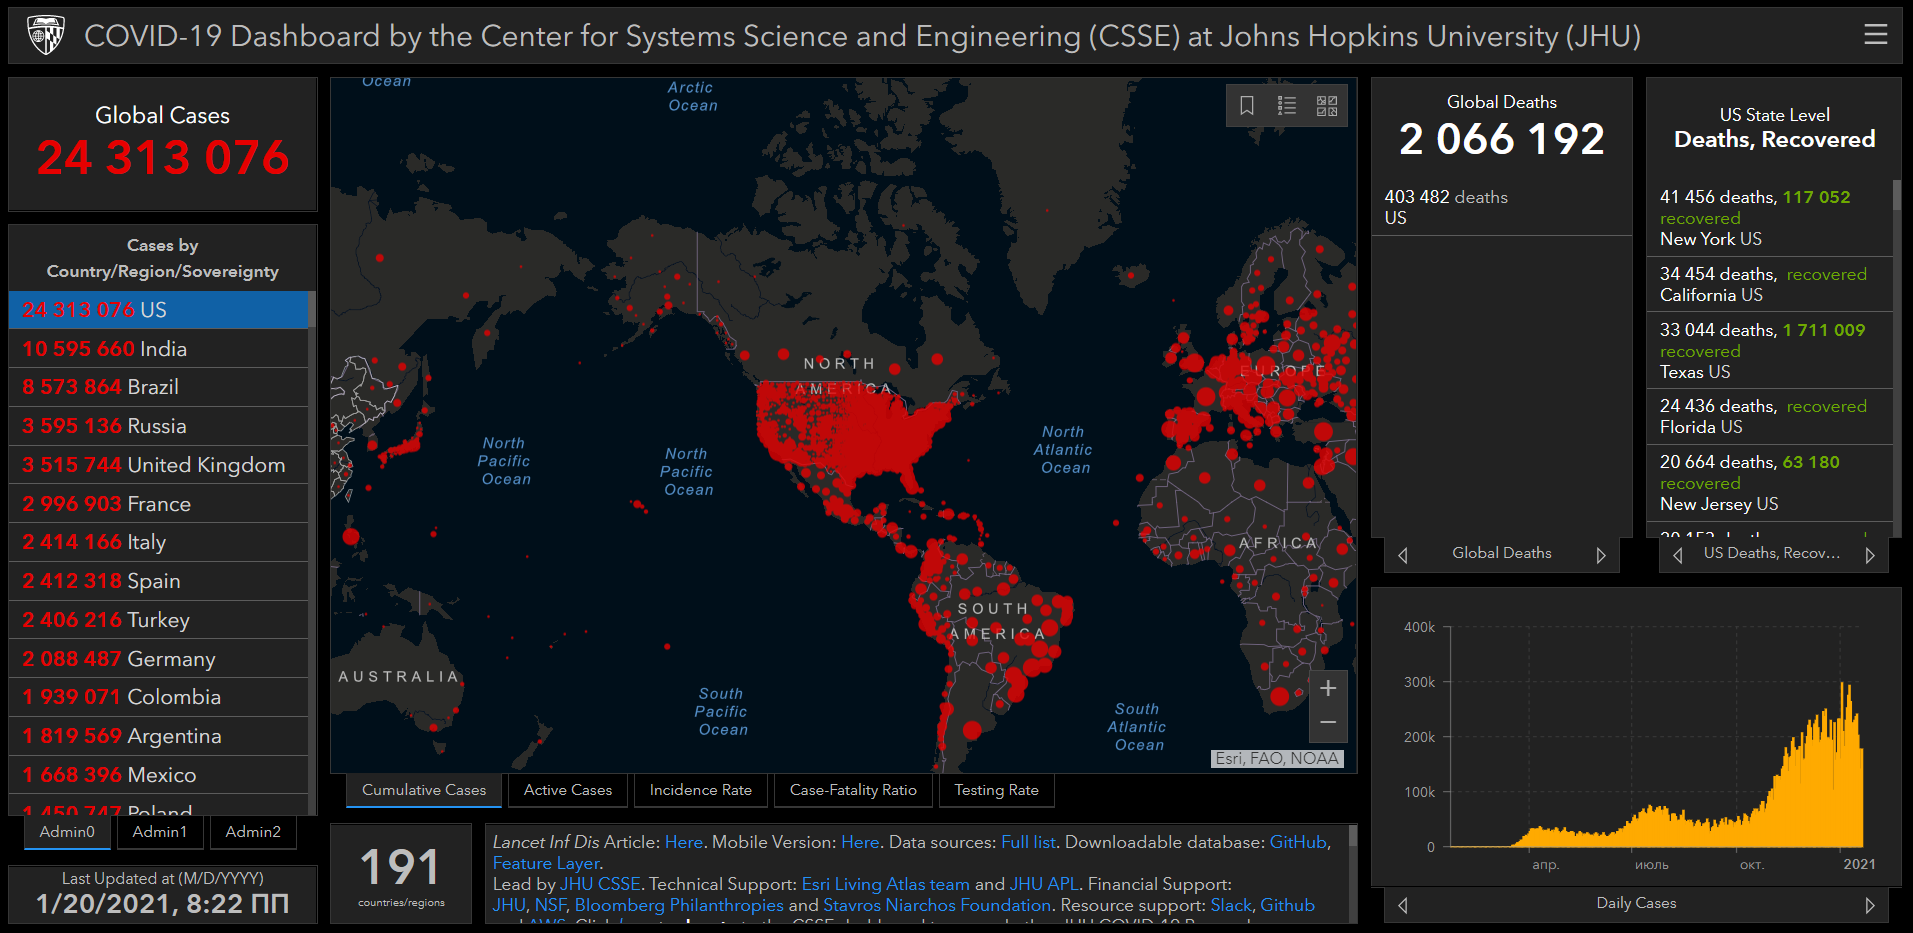The height and width of the screenshot is (933, 1913).
Task: Open basemap gallery grid icon
Action: tap(1327, 106)
